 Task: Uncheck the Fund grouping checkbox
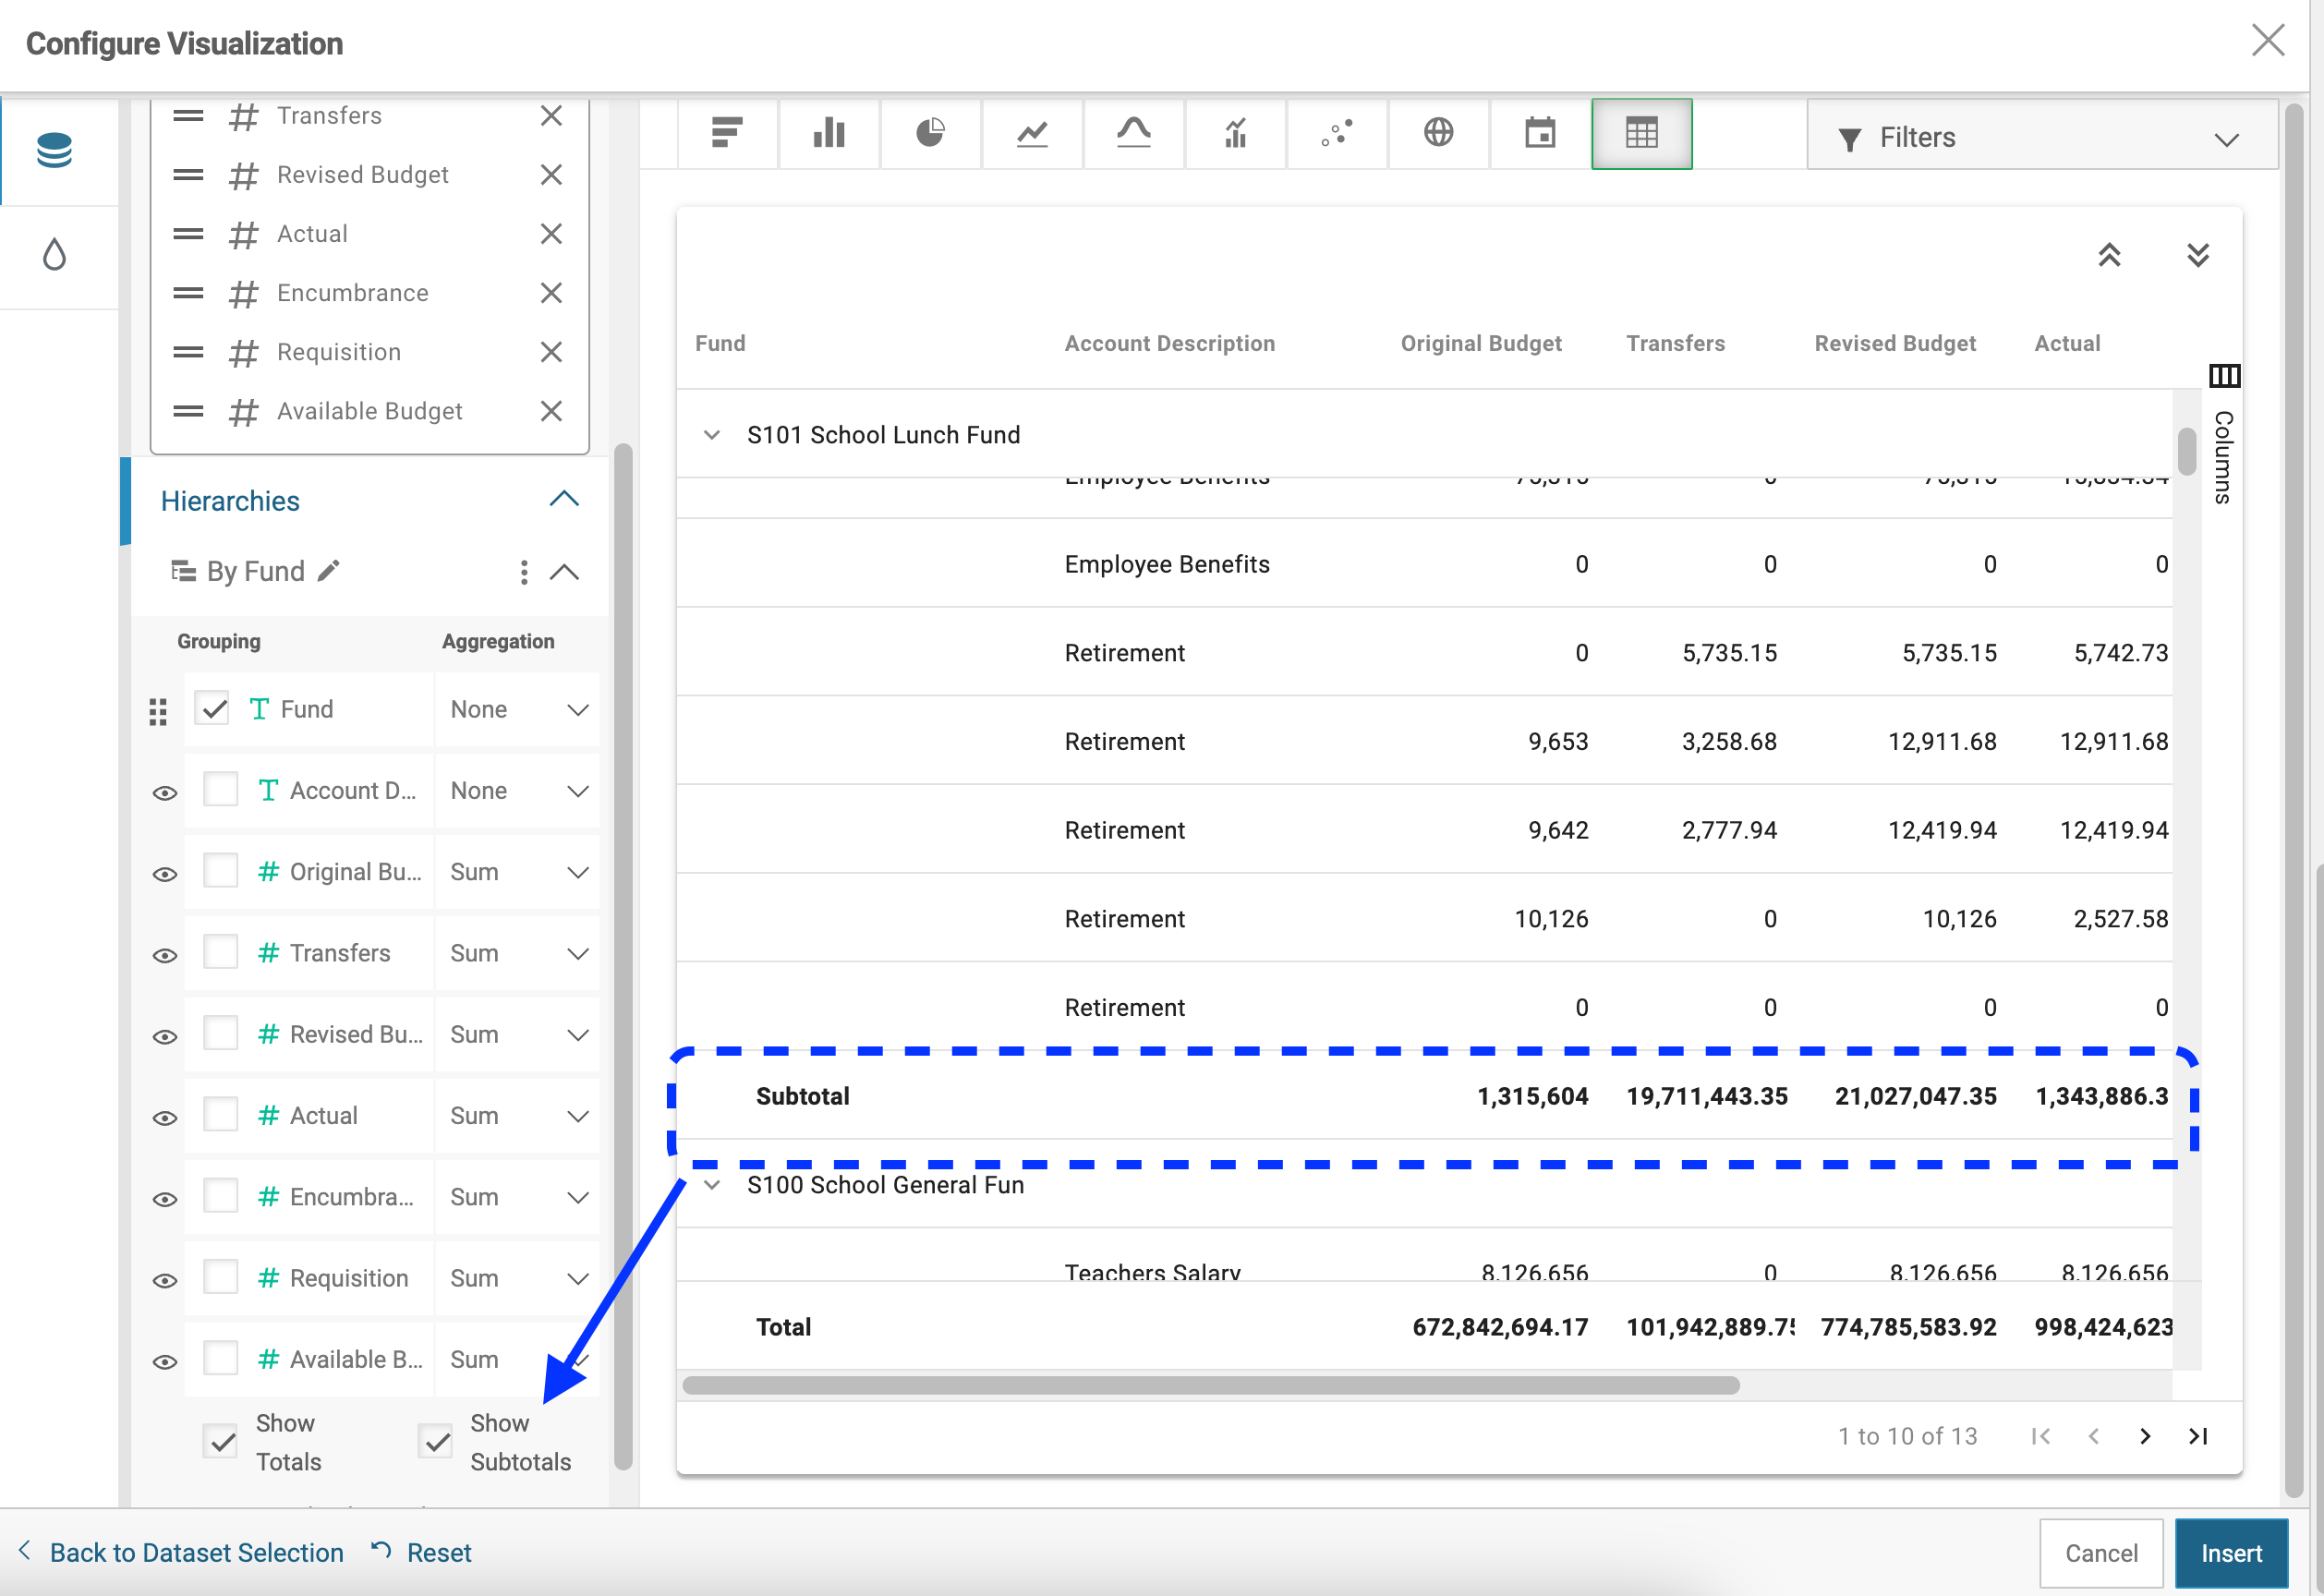click(x=213, y=709)
